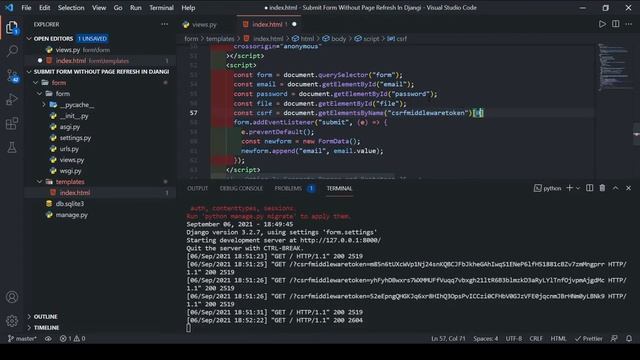
Task: Open the Run and Debug view
Action: pyautogui.click(x=12, y=99)
